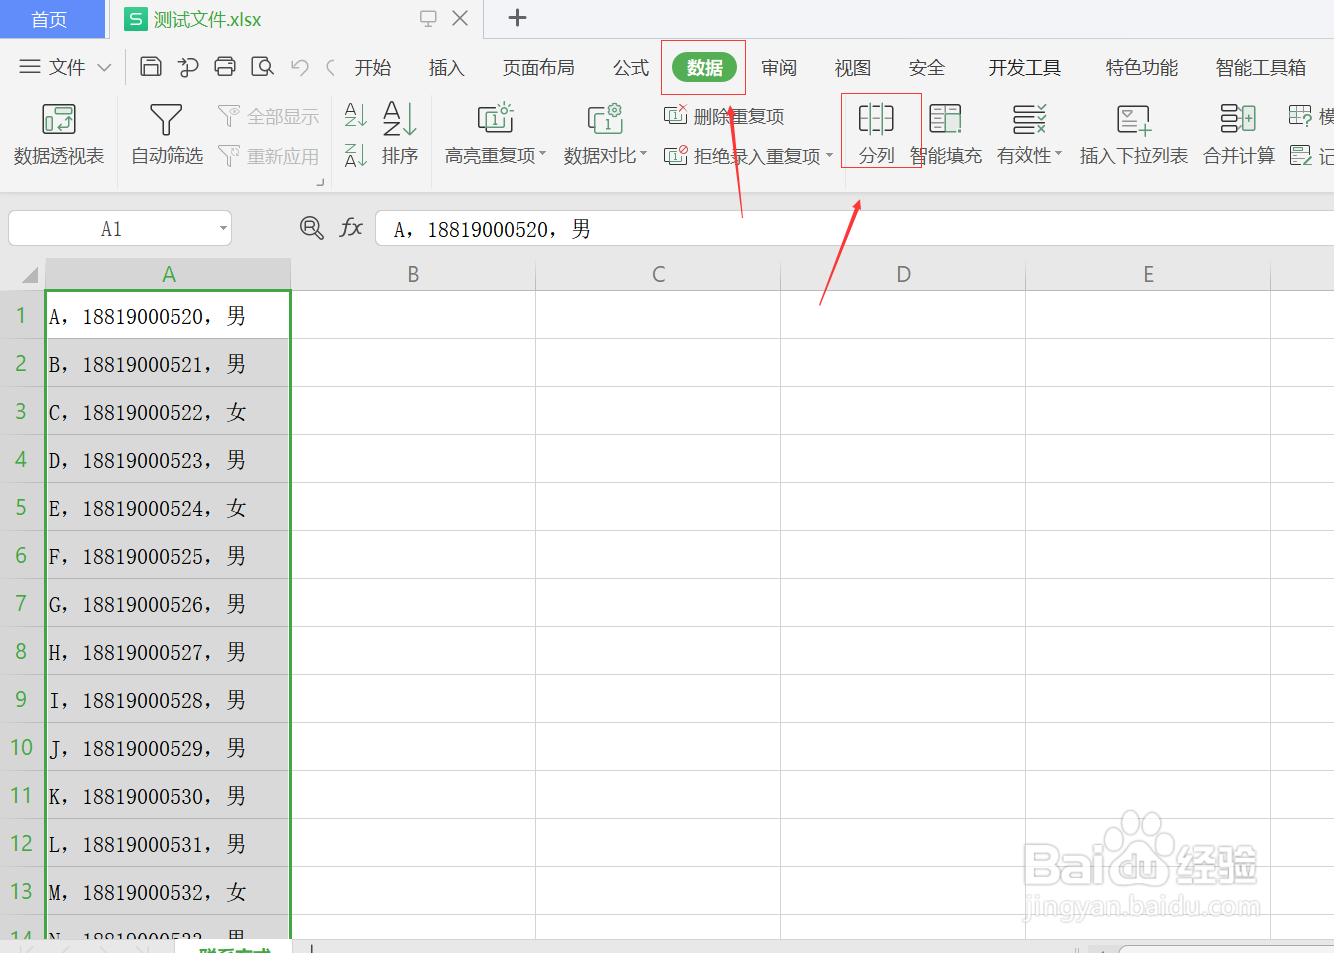The image size is (1334, 953).
Task: Close the 测试文件.xlsx document tab
Action: point(460,18)
